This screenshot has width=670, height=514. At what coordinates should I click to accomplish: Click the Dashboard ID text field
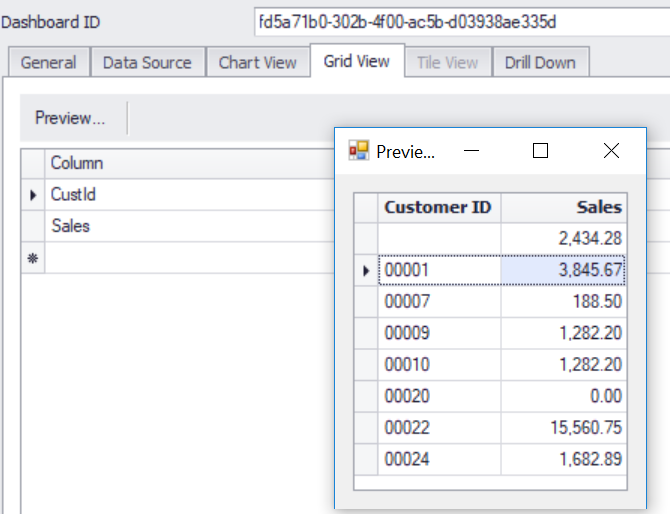pos(460,21)
